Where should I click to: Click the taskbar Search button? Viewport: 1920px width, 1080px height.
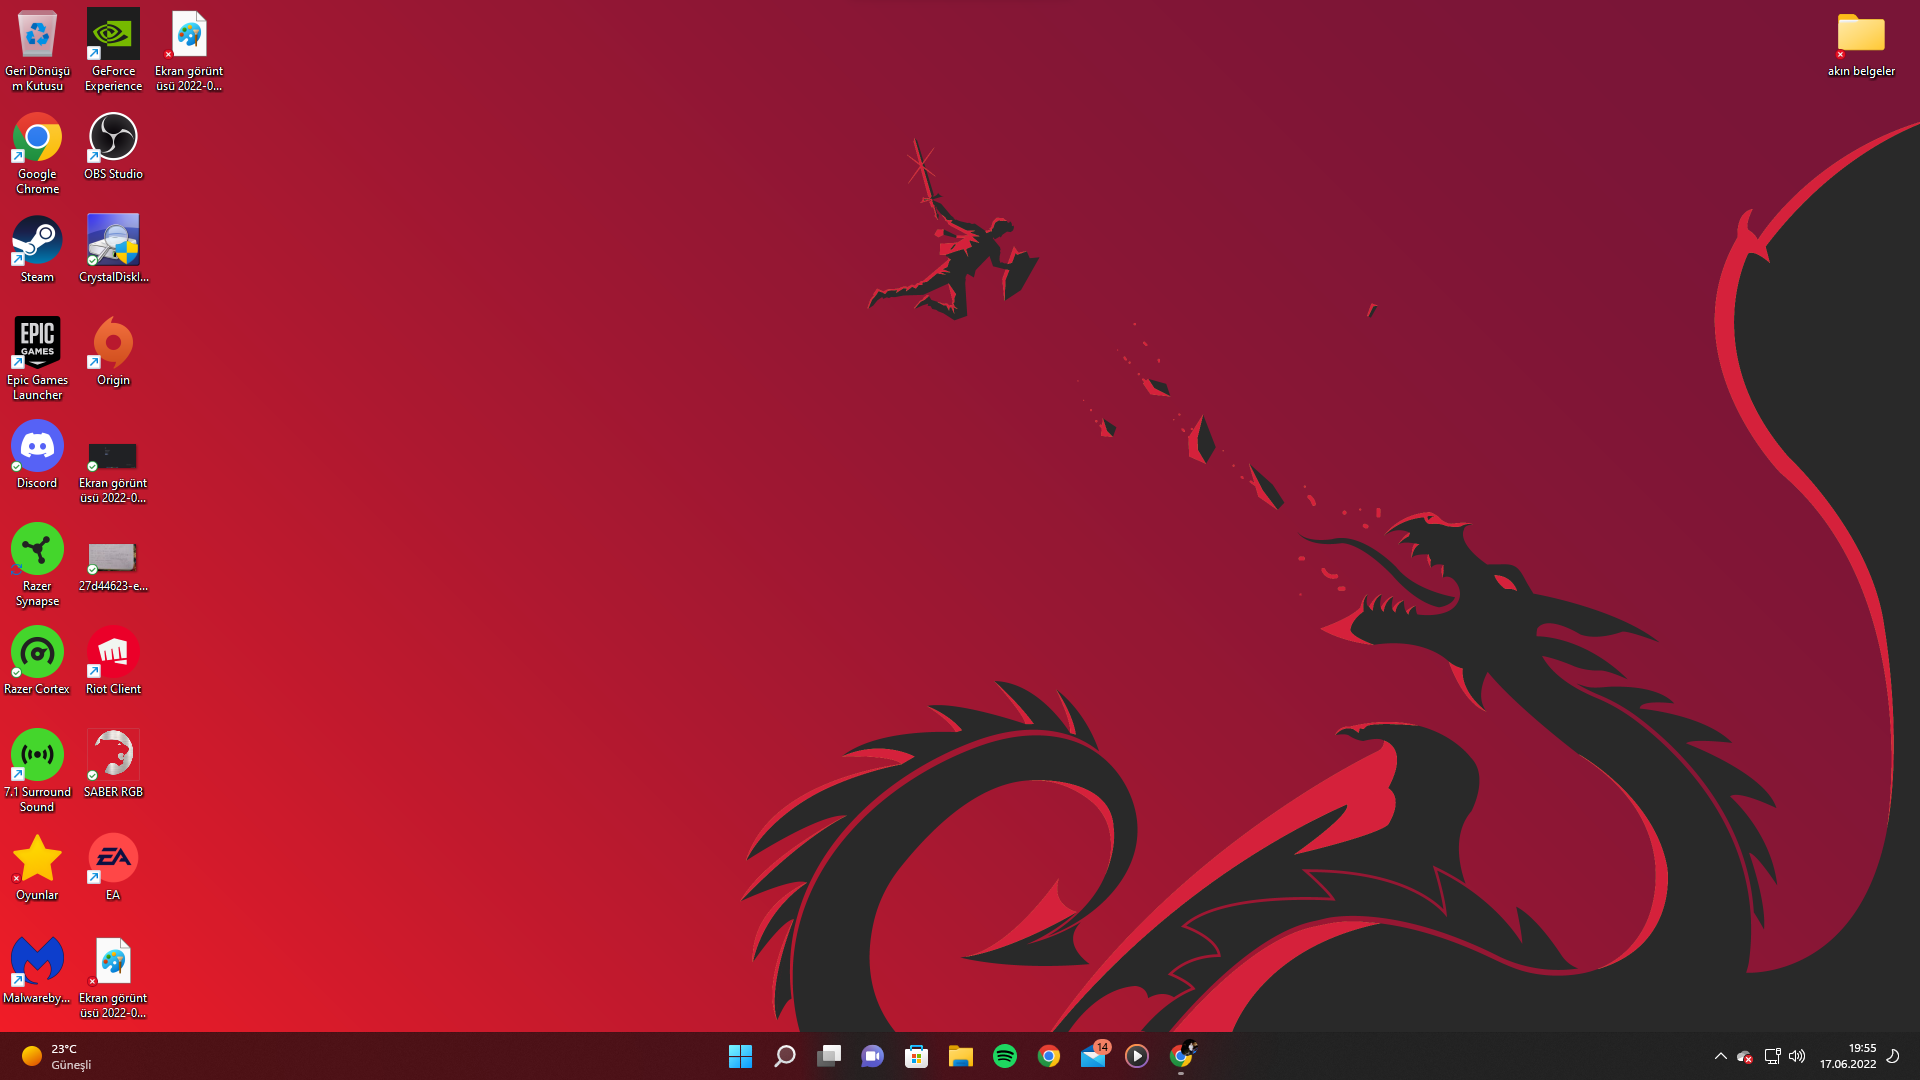tap(785, 1056)
